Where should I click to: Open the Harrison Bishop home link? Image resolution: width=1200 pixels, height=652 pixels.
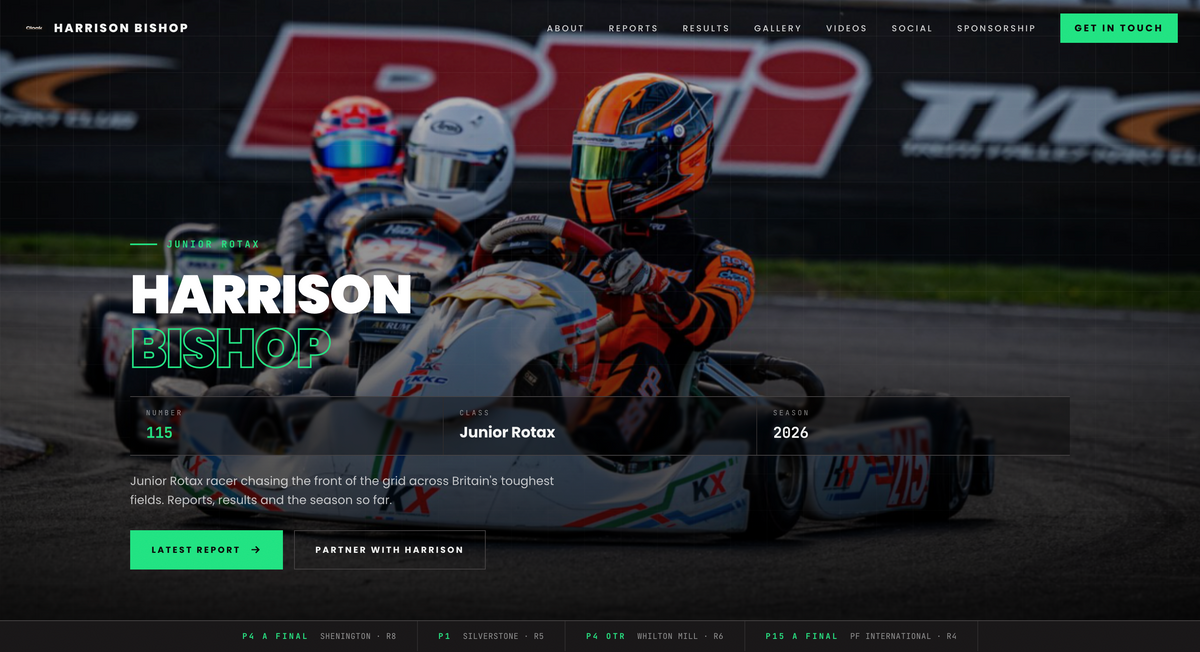click(107, 28)
